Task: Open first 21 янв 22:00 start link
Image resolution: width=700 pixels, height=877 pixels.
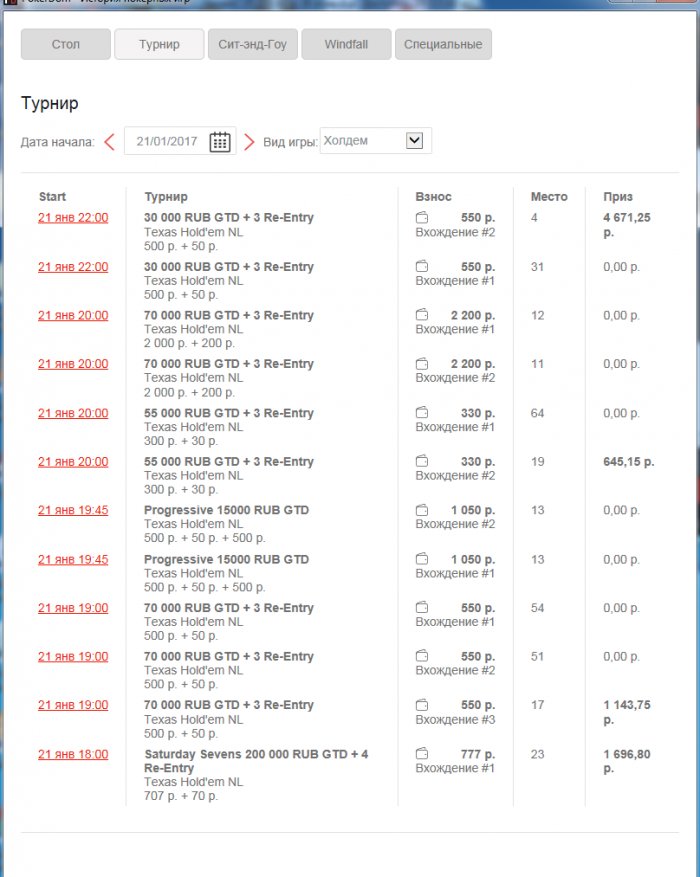Action: [73, 218]
